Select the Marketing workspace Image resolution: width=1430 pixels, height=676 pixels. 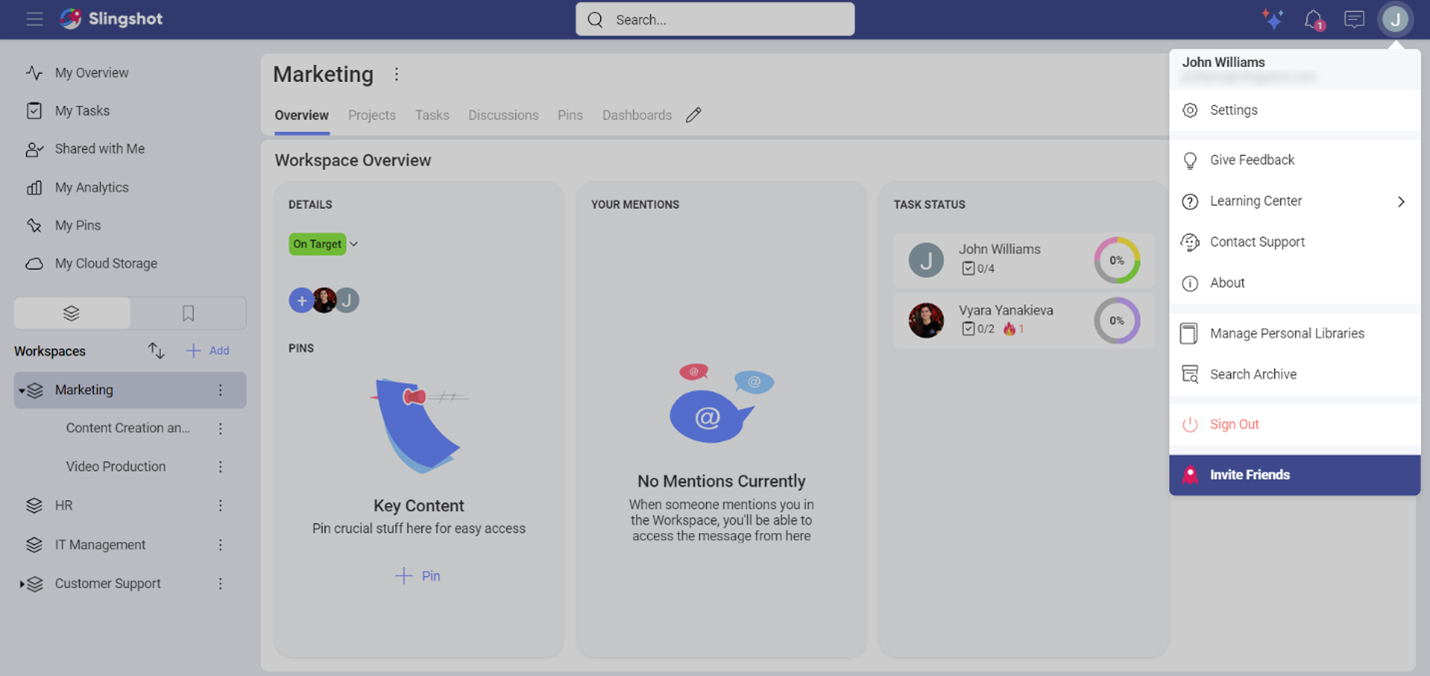click(x=84, y=390)
